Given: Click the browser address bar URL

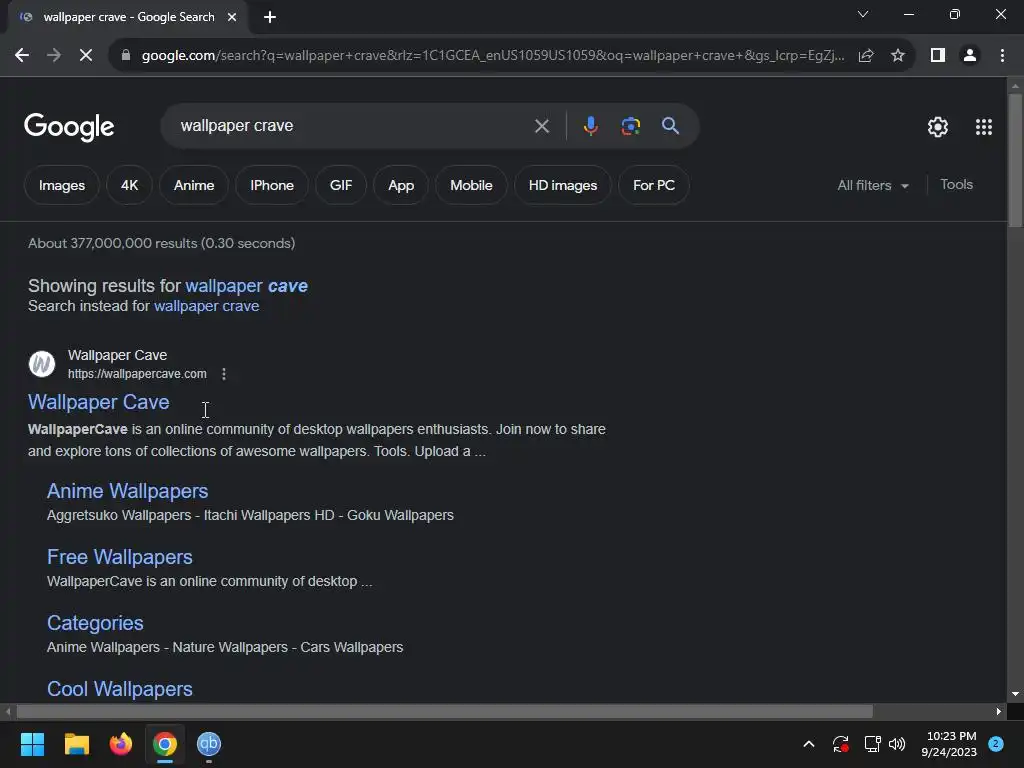Looking at the screenshot, I should 492,56.
